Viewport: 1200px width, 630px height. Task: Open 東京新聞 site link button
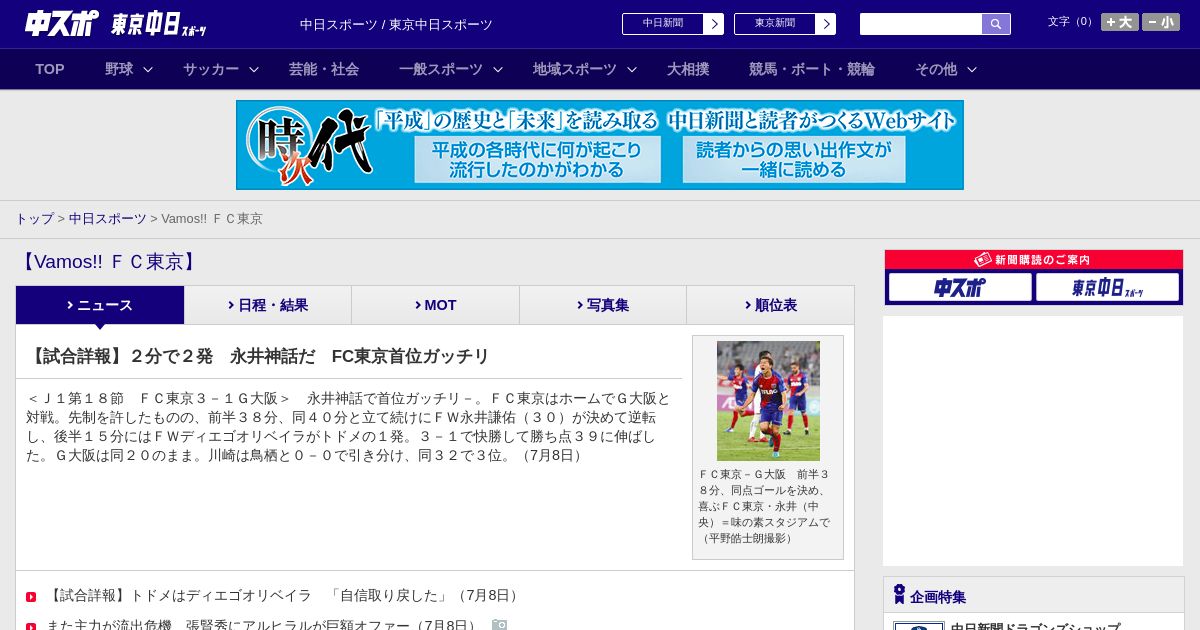coord(775,24)
